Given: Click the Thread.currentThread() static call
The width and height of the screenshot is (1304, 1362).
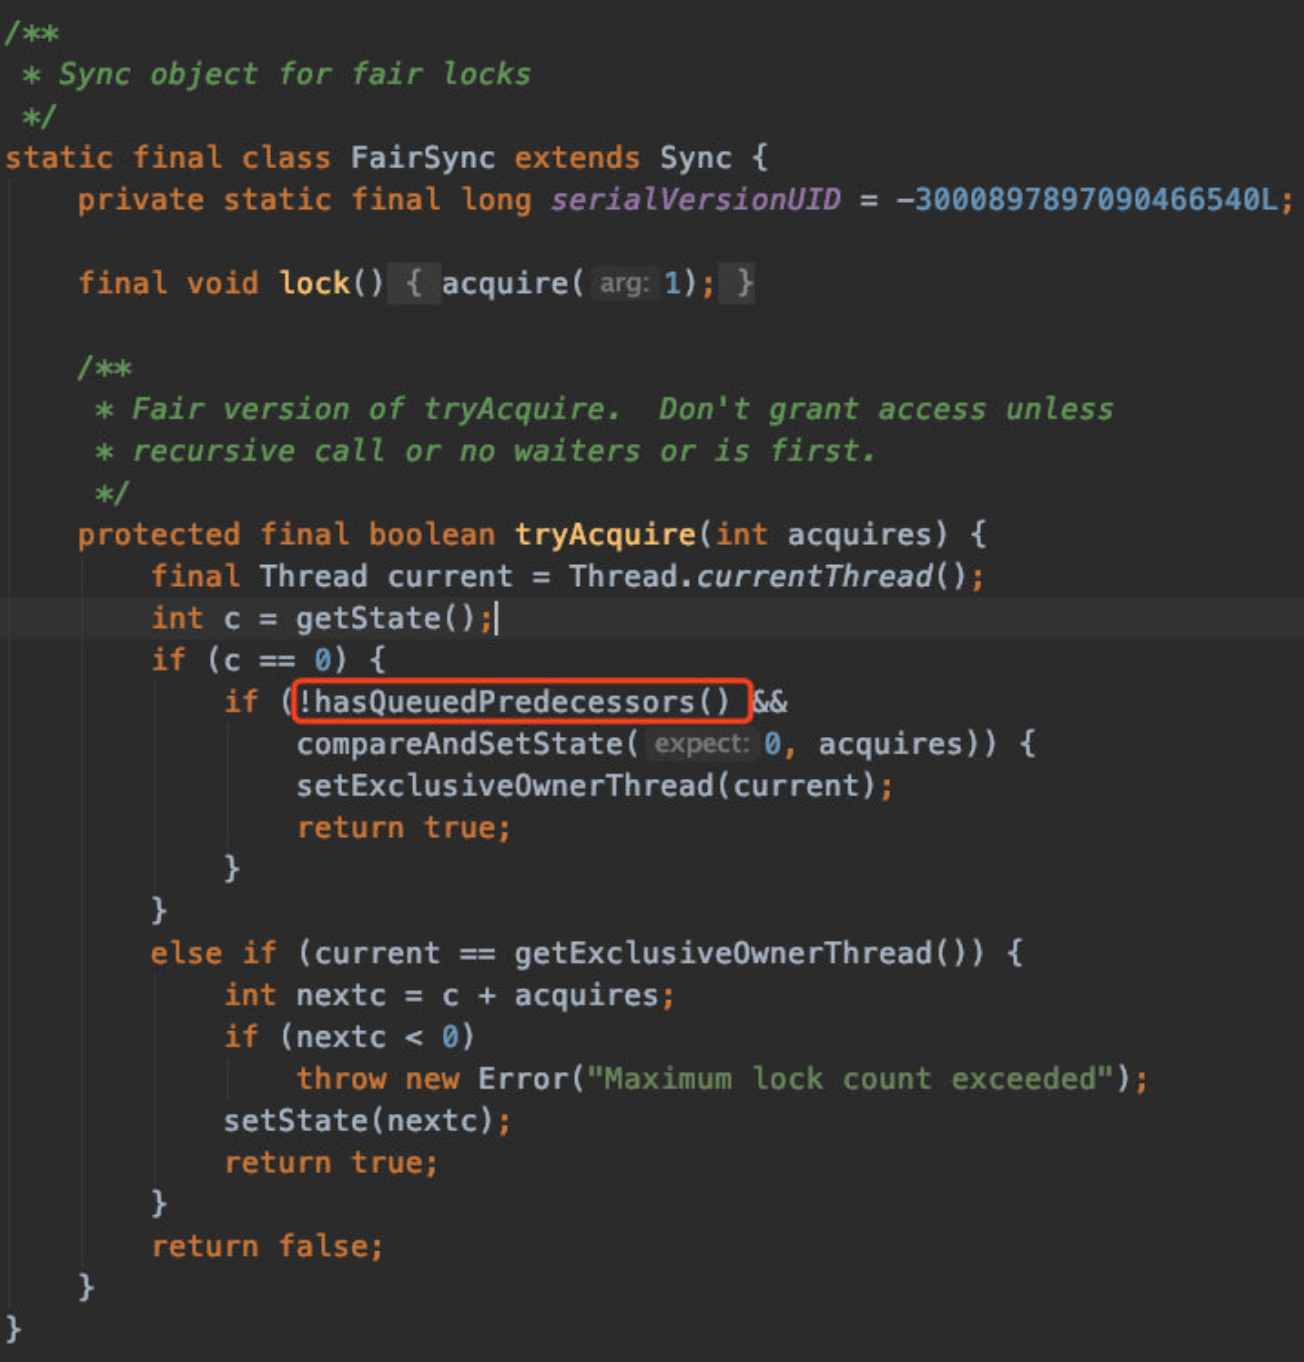Looking at the screenshot, I should (x=768, y=576).
